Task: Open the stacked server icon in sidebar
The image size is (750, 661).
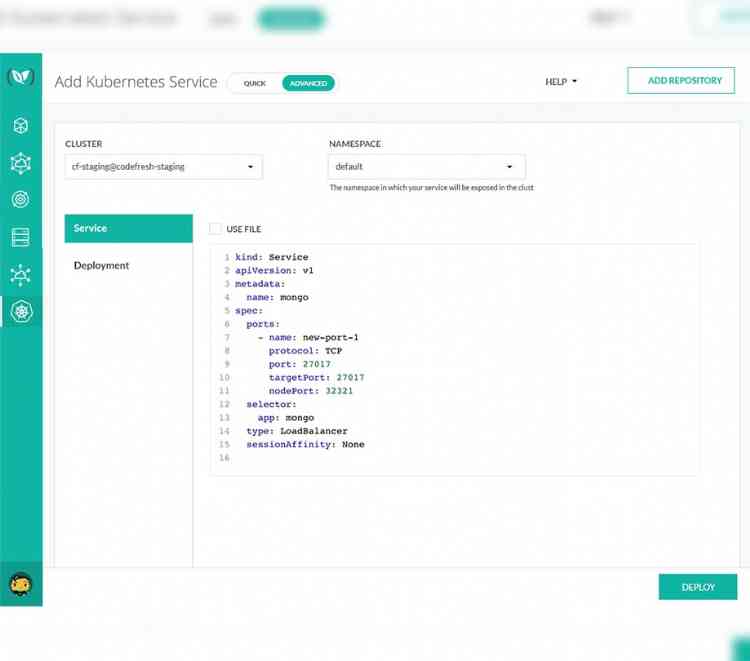Action: (x=21, y=237)
